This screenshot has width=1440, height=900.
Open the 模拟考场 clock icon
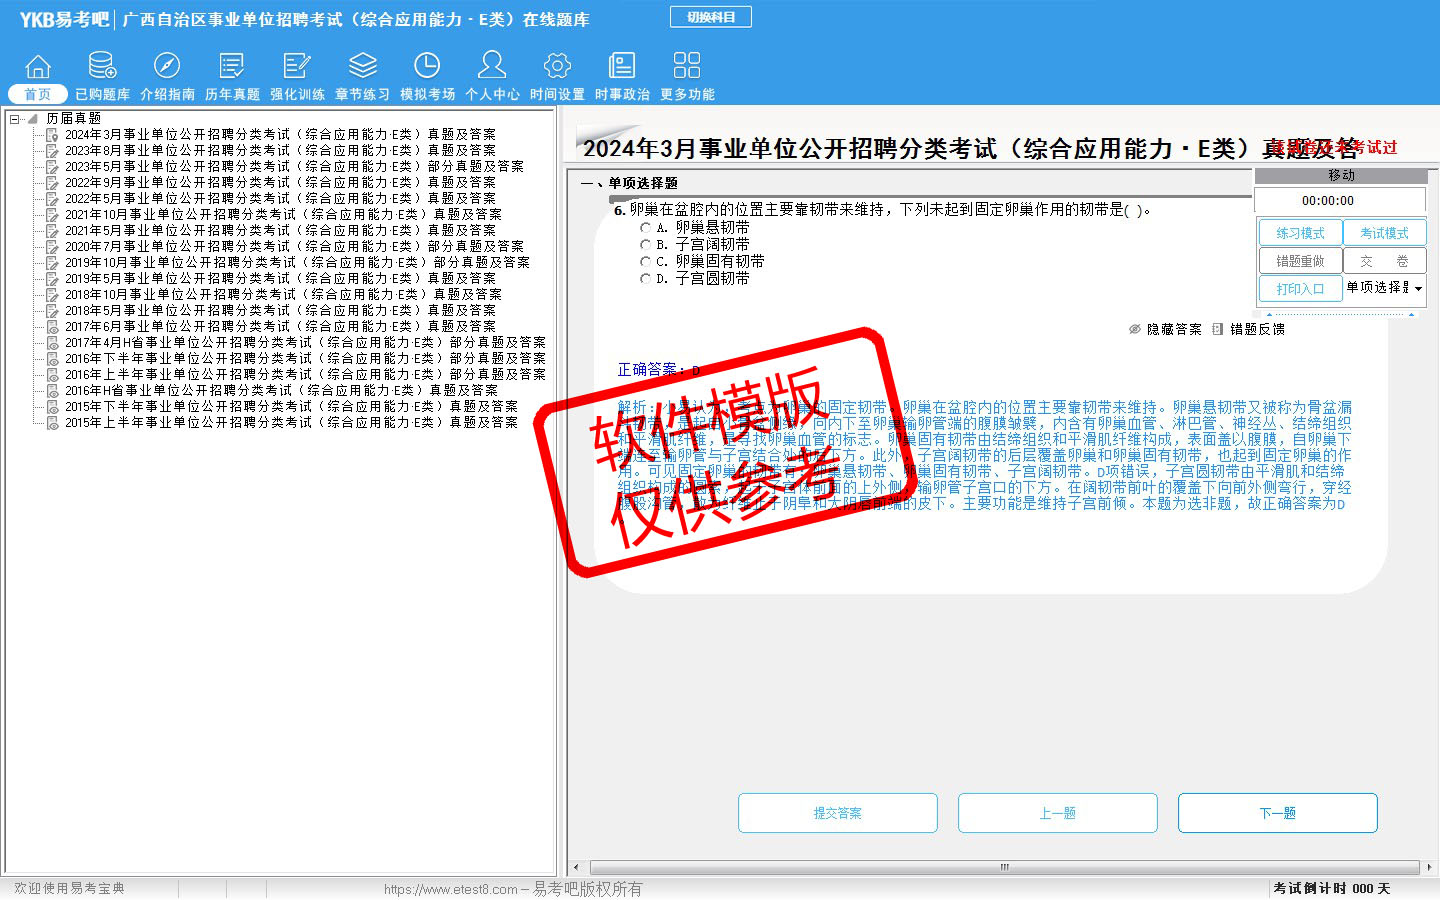point(427,67)
